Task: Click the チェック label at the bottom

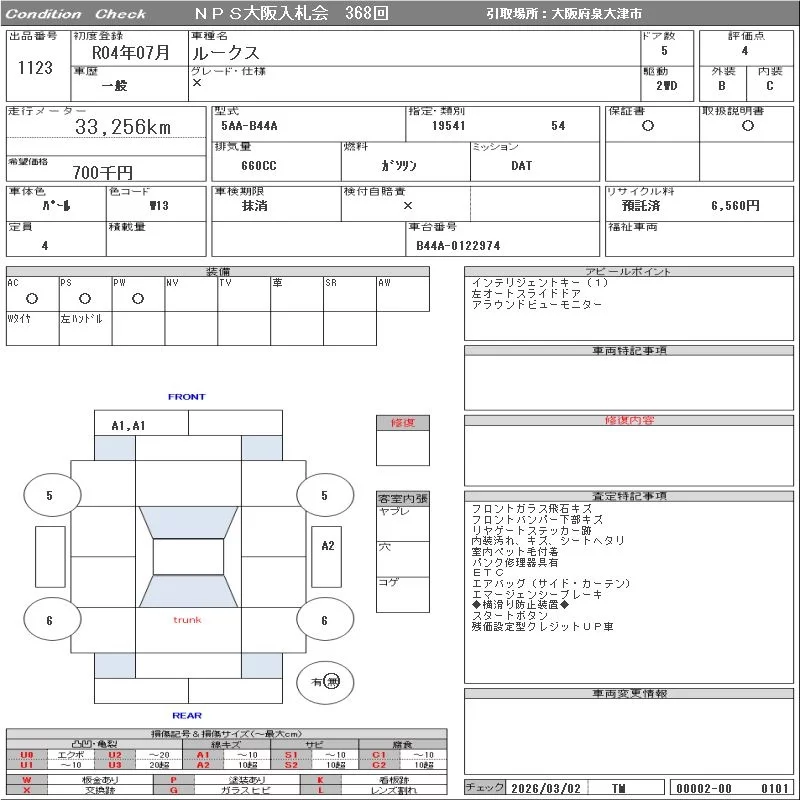Action: point(485,788)
